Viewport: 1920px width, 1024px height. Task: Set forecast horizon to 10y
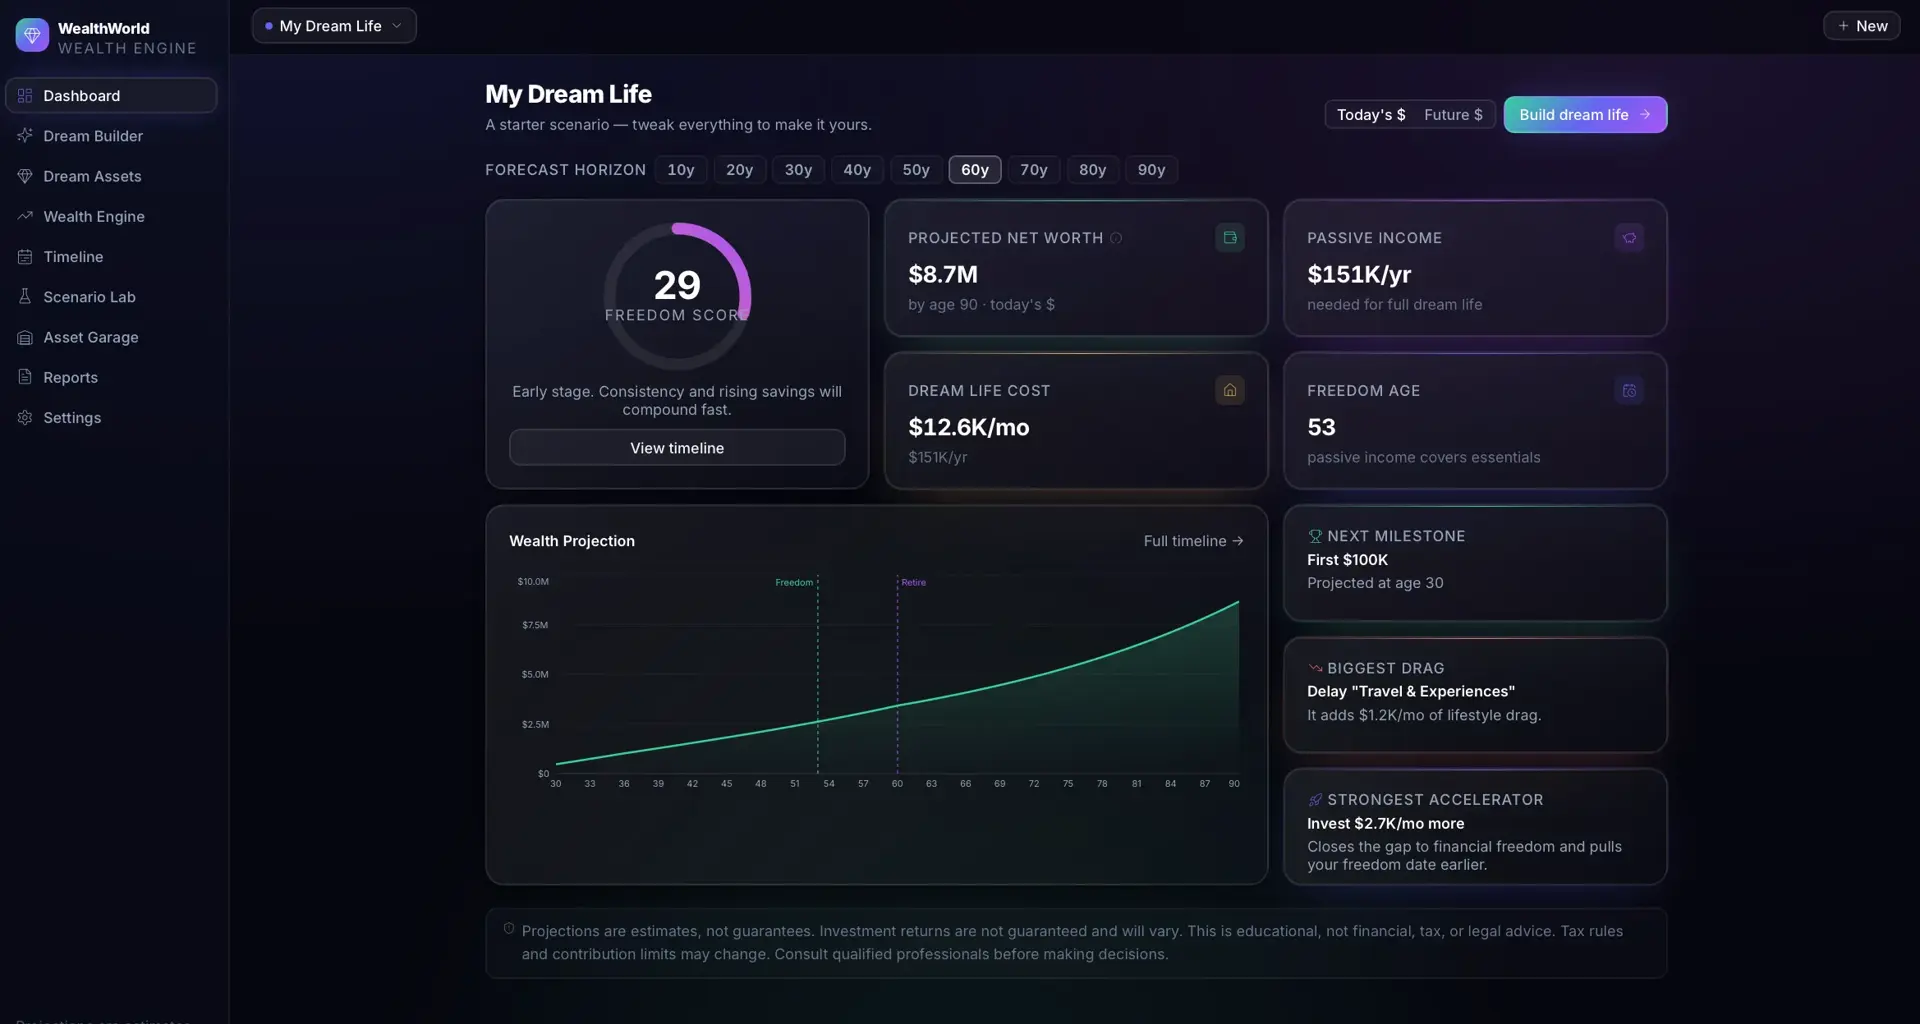[x=681, y=170]
